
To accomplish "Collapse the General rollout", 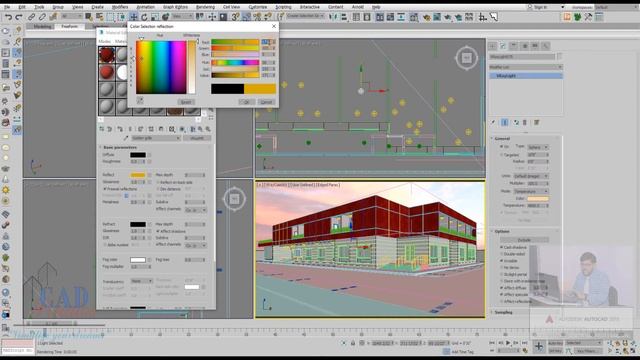I will (502, 139).
